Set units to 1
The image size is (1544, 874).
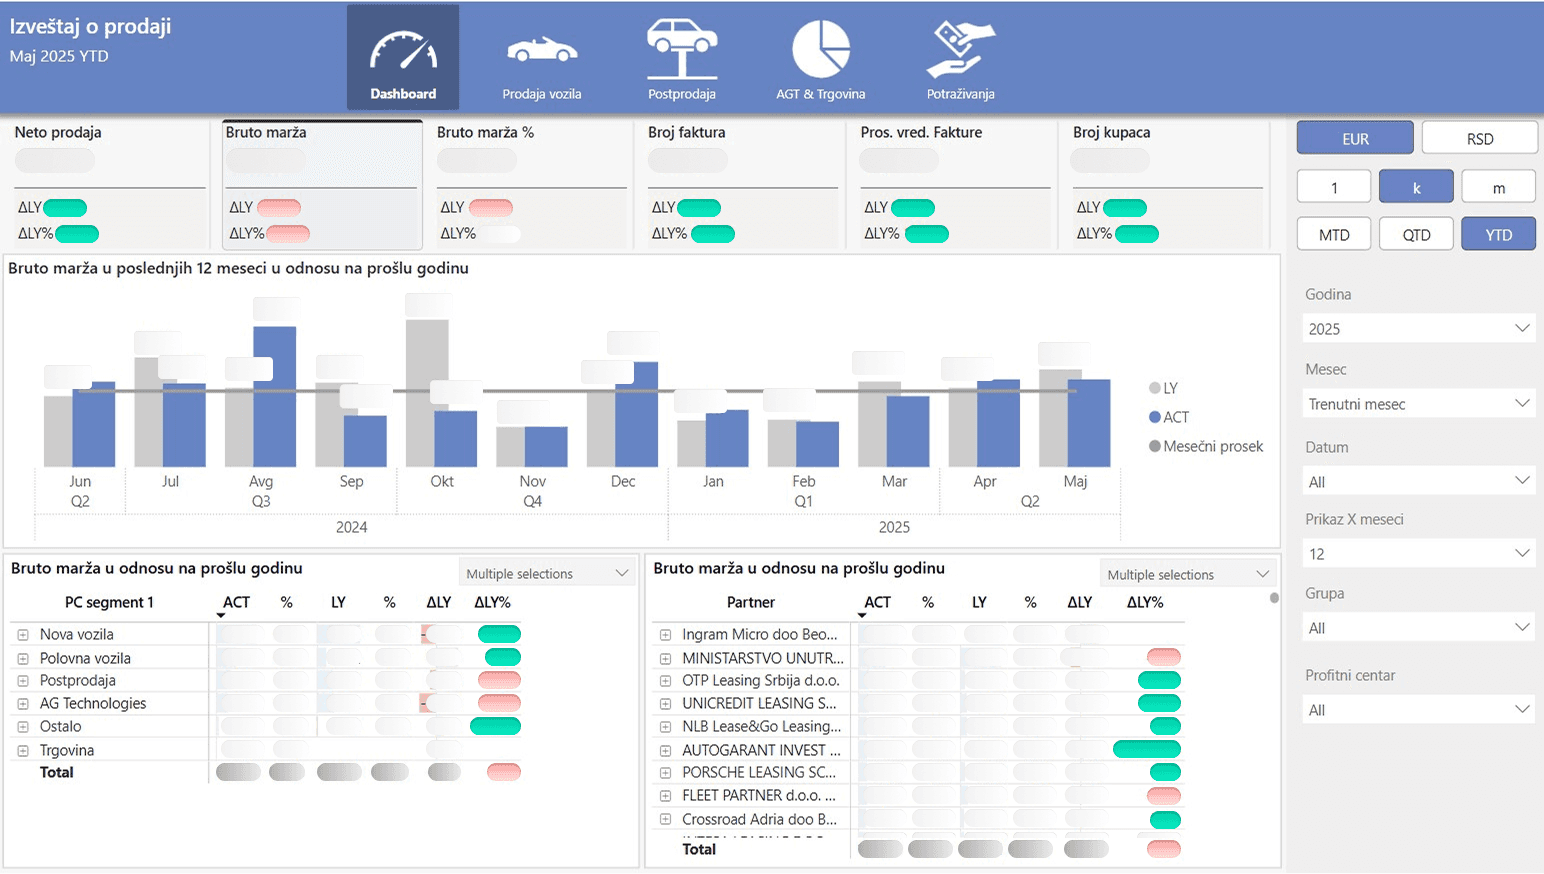click(x=1334, y=187)
